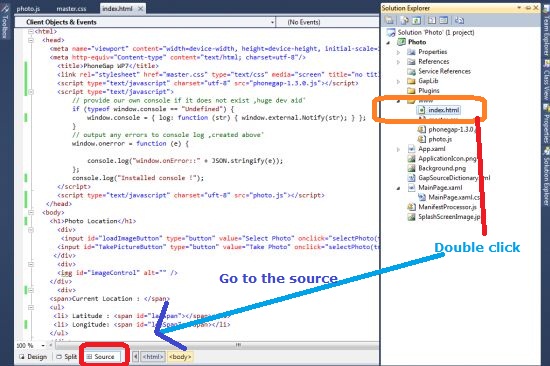Collapse the MainPage.xaml node

(398, 188)
